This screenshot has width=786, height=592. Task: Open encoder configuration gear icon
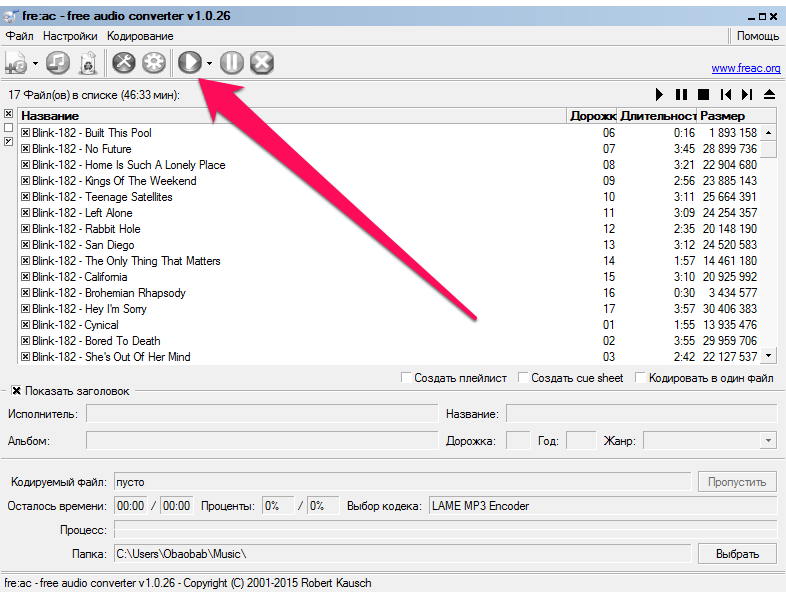[154, 63]
